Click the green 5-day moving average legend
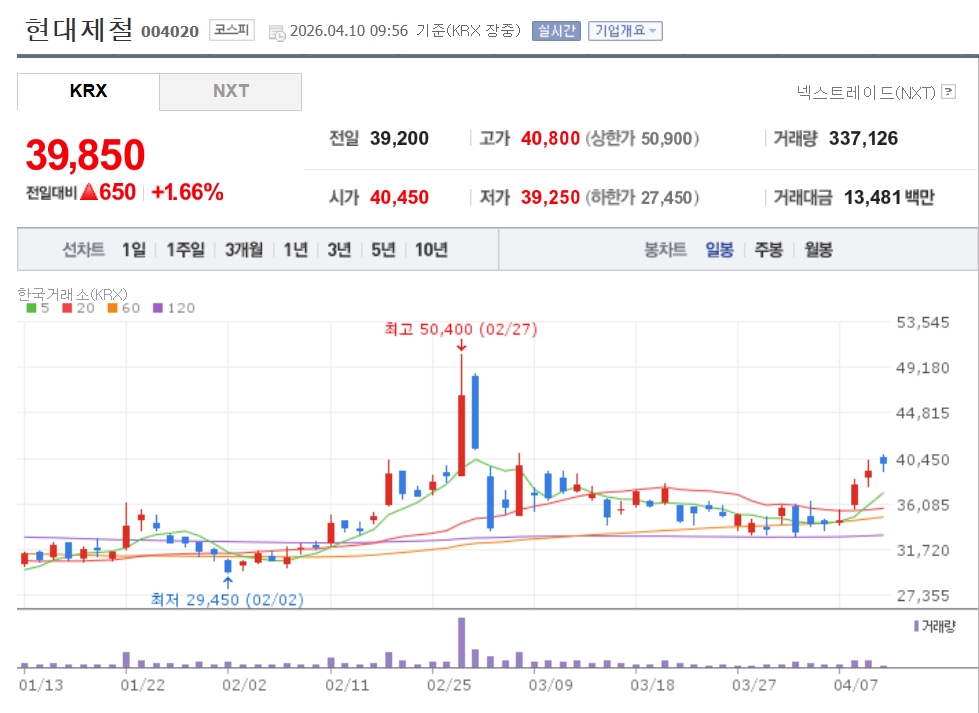 (36, 308)
